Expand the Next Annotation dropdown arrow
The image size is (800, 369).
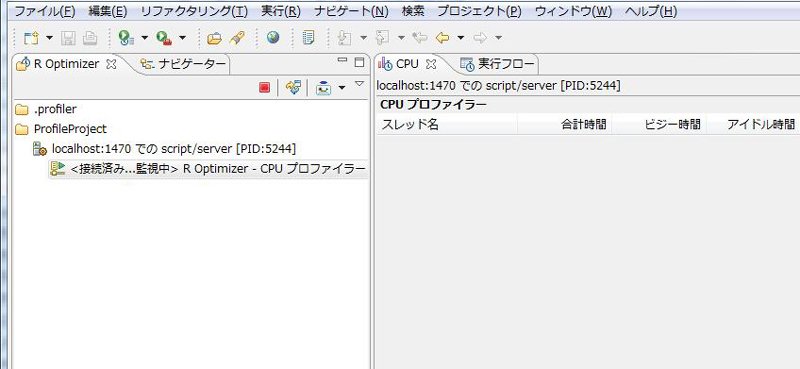pos(363,38)
